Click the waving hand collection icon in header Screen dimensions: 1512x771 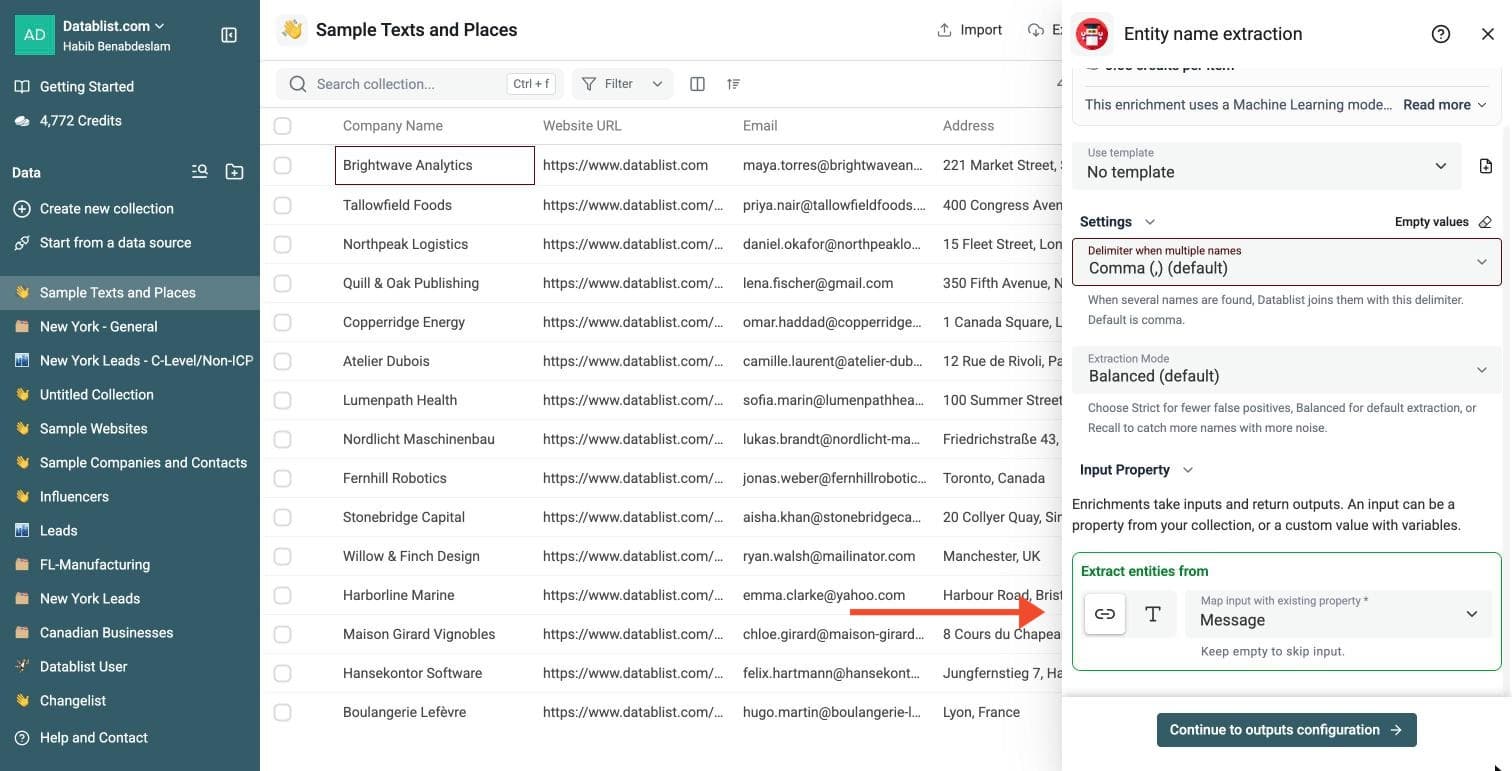tap(292, 30)
